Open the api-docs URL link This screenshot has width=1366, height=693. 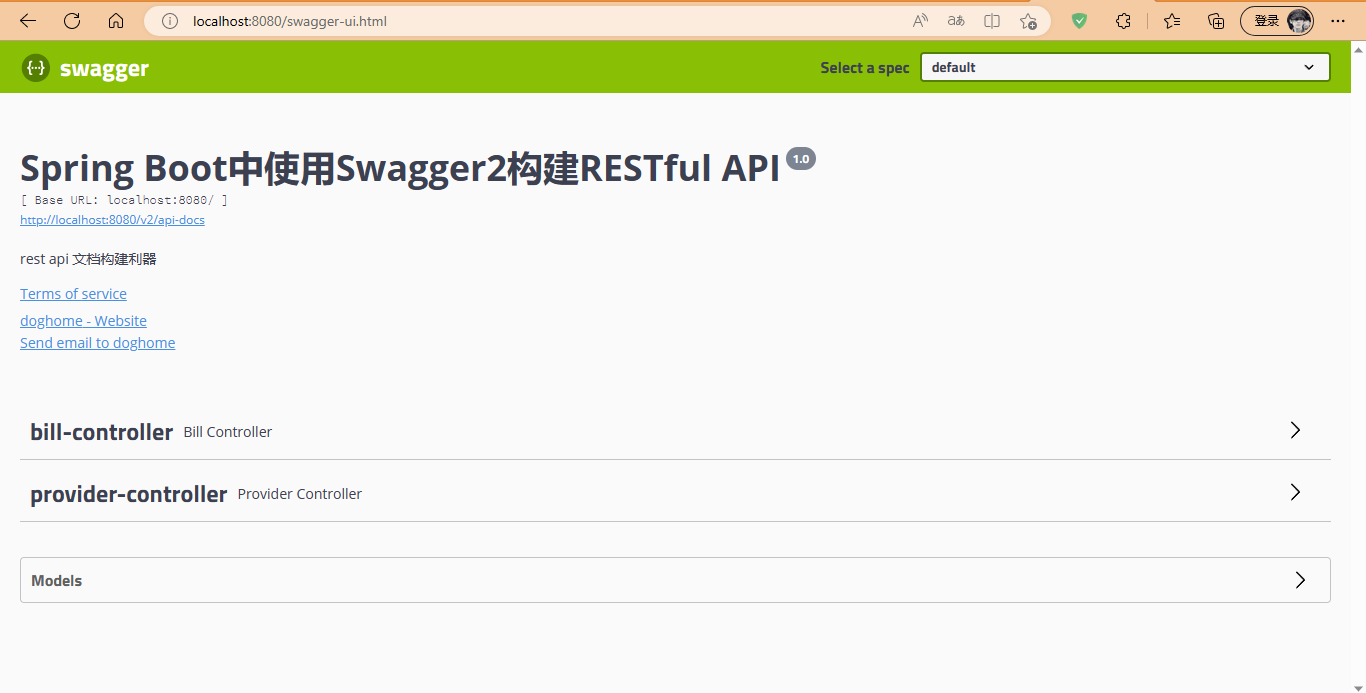point(112,219)
